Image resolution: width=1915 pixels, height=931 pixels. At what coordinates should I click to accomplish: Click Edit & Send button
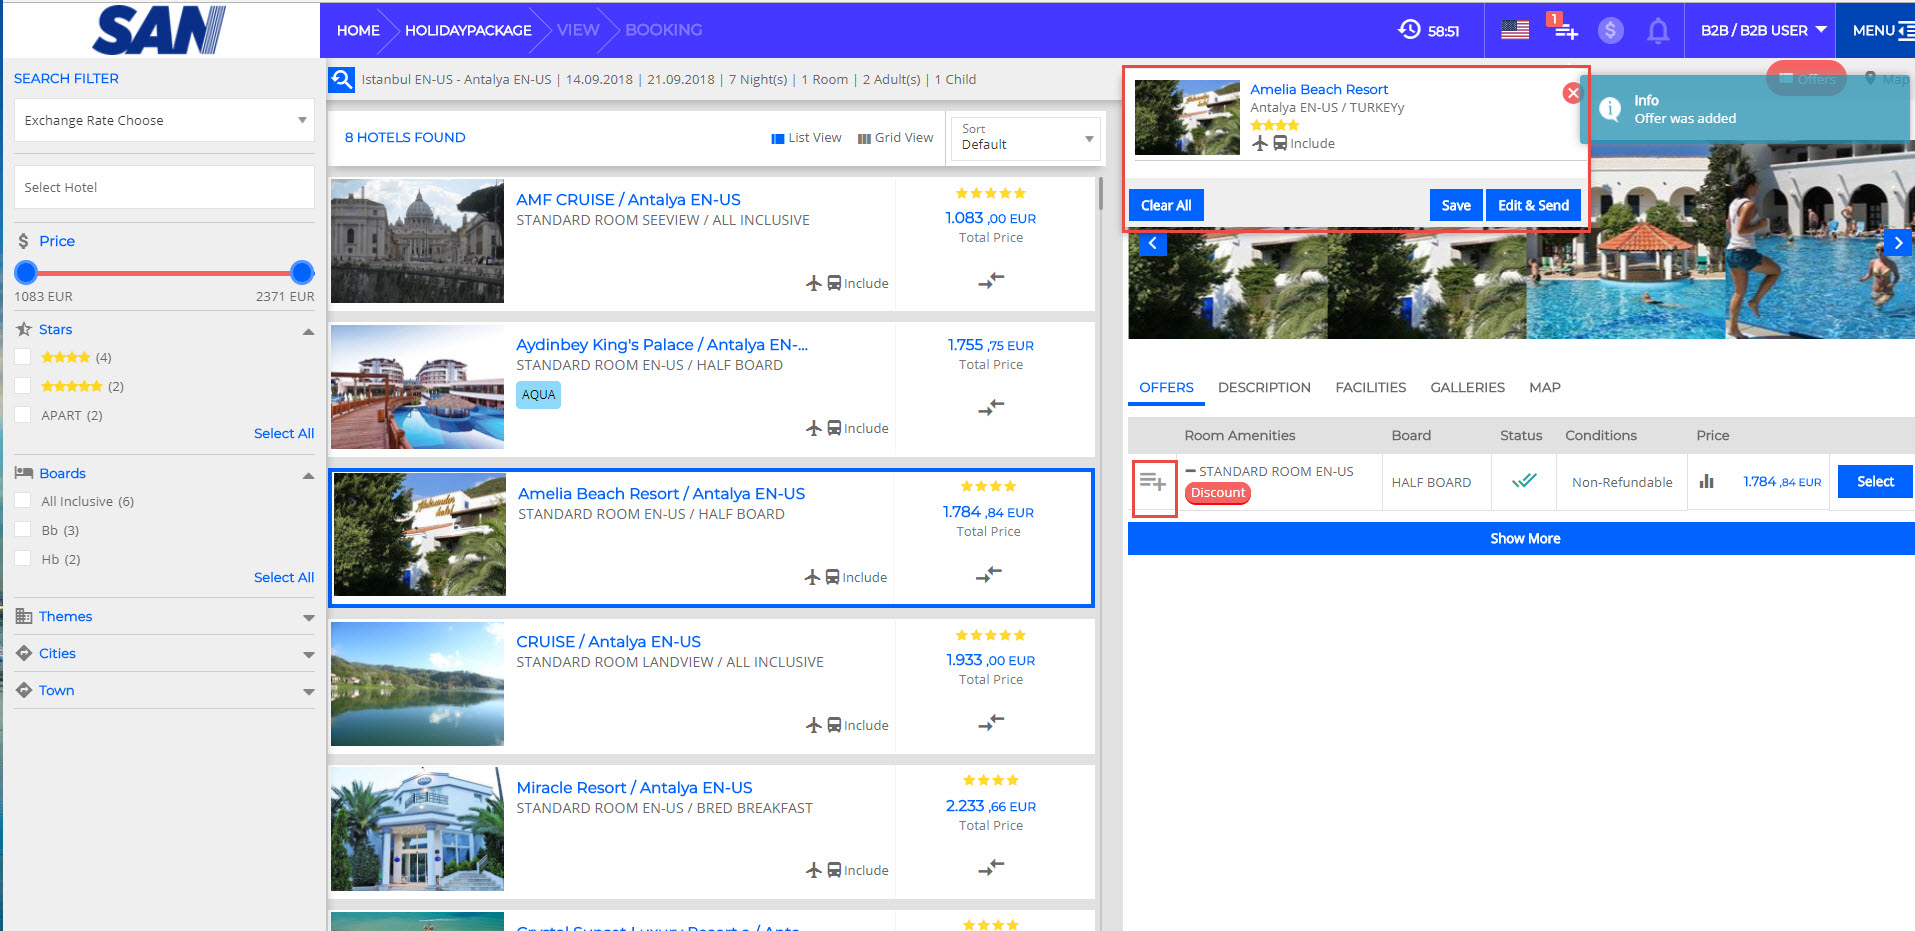[1533, 205]
